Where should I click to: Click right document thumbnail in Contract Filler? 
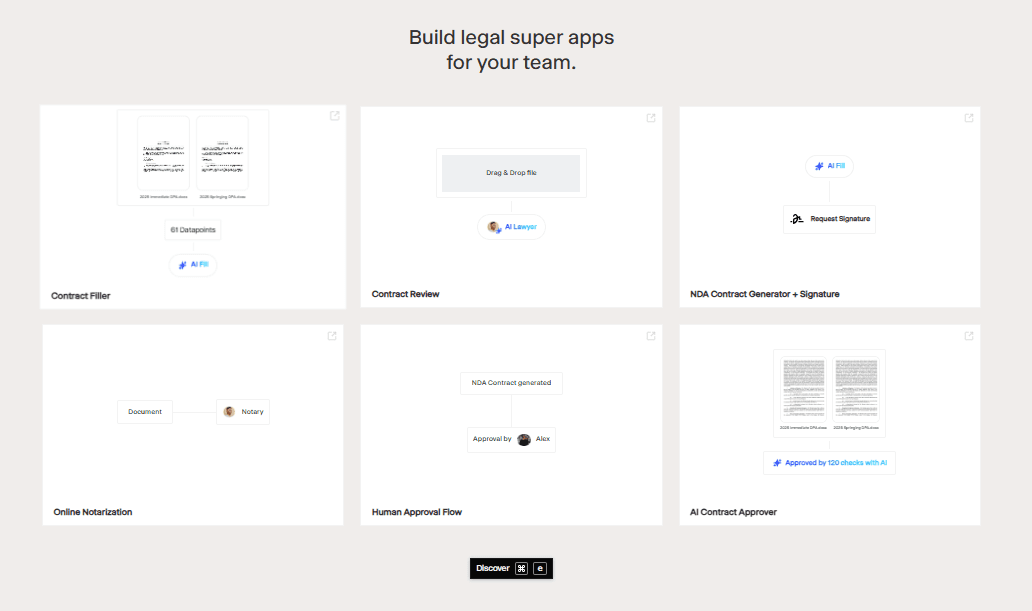(x=222, y=153)
